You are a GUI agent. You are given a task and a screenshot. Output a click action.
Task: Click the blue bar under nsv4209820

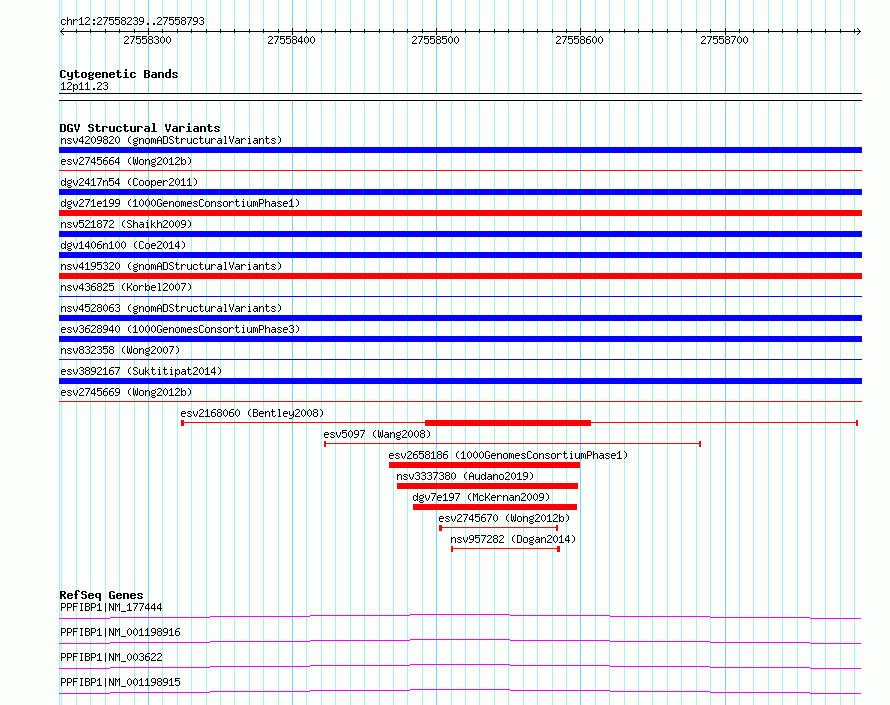tap(460, 150)
